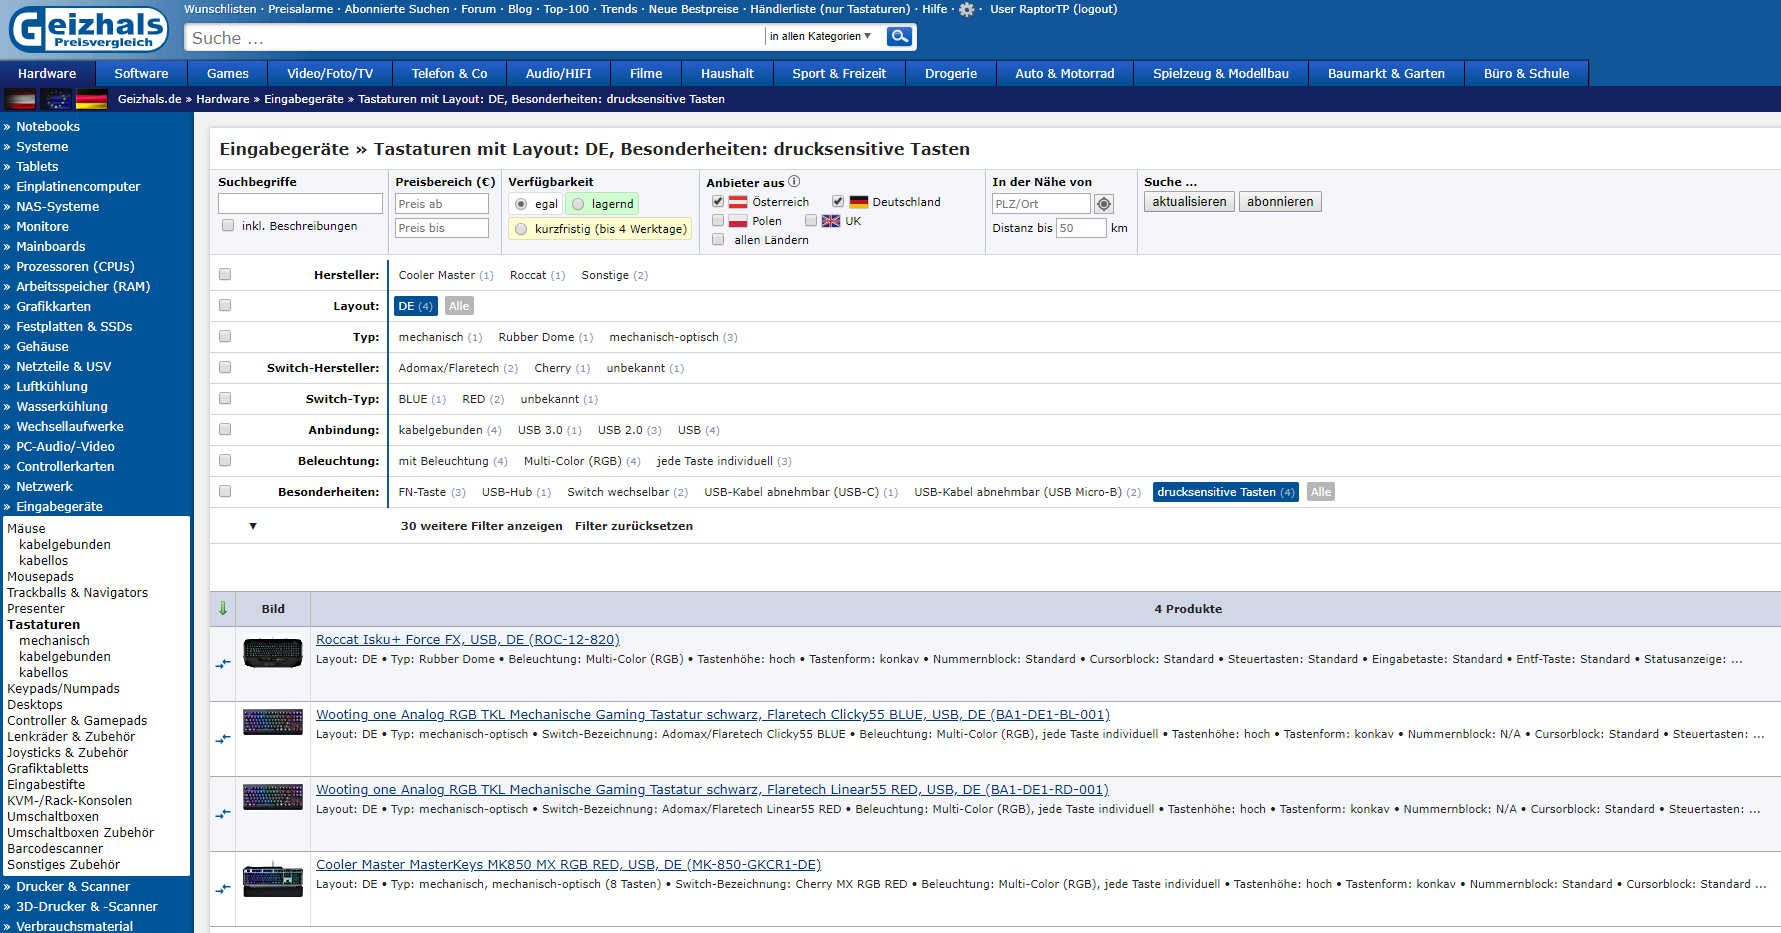The image size is (1781, 933).
Task: Switch to the Software category tab
Action: click(x=141, y=73)
